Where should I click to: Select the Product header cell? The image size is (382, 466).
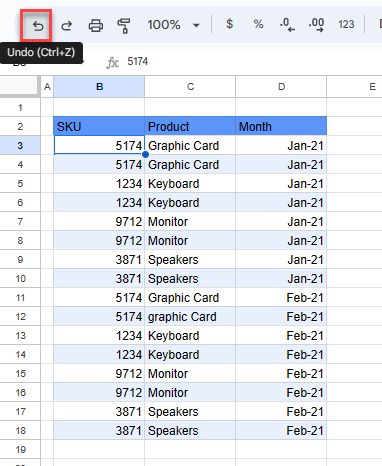pyautogui.click(x=190, y=126)
